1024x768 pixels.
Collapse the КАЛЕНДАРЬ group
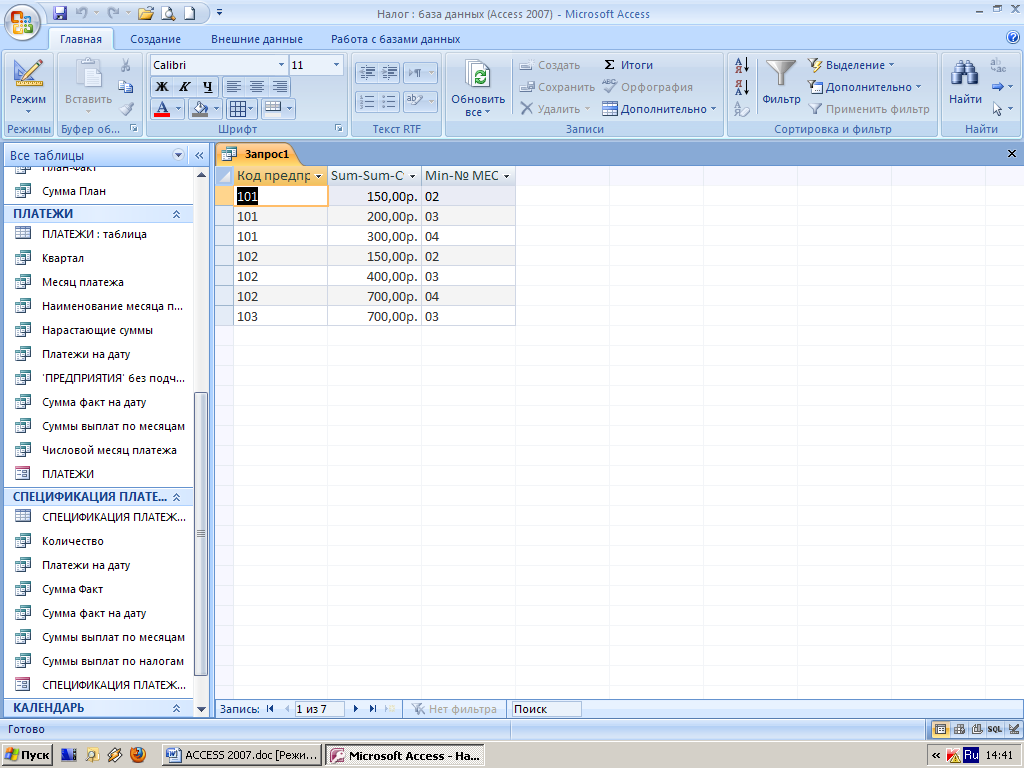coord(176,708)
